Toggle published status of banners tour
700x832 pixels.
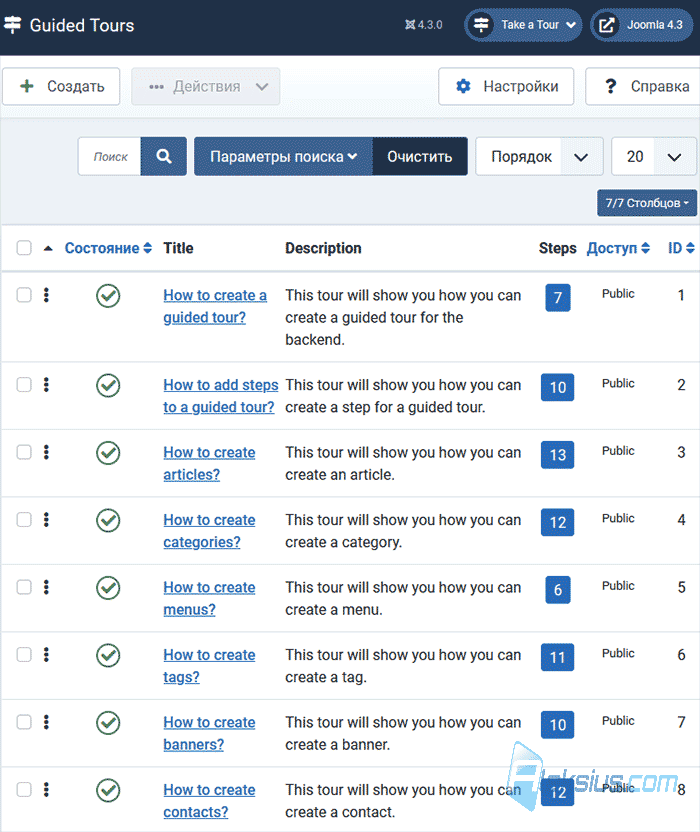[108, 722]
